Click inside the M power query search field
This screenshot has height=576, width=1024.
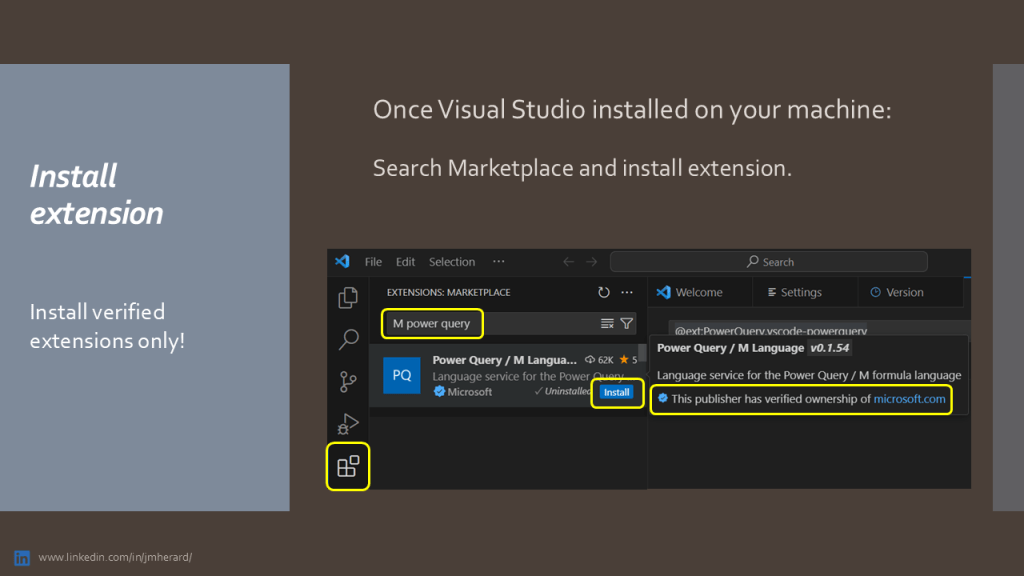[432, 324]
